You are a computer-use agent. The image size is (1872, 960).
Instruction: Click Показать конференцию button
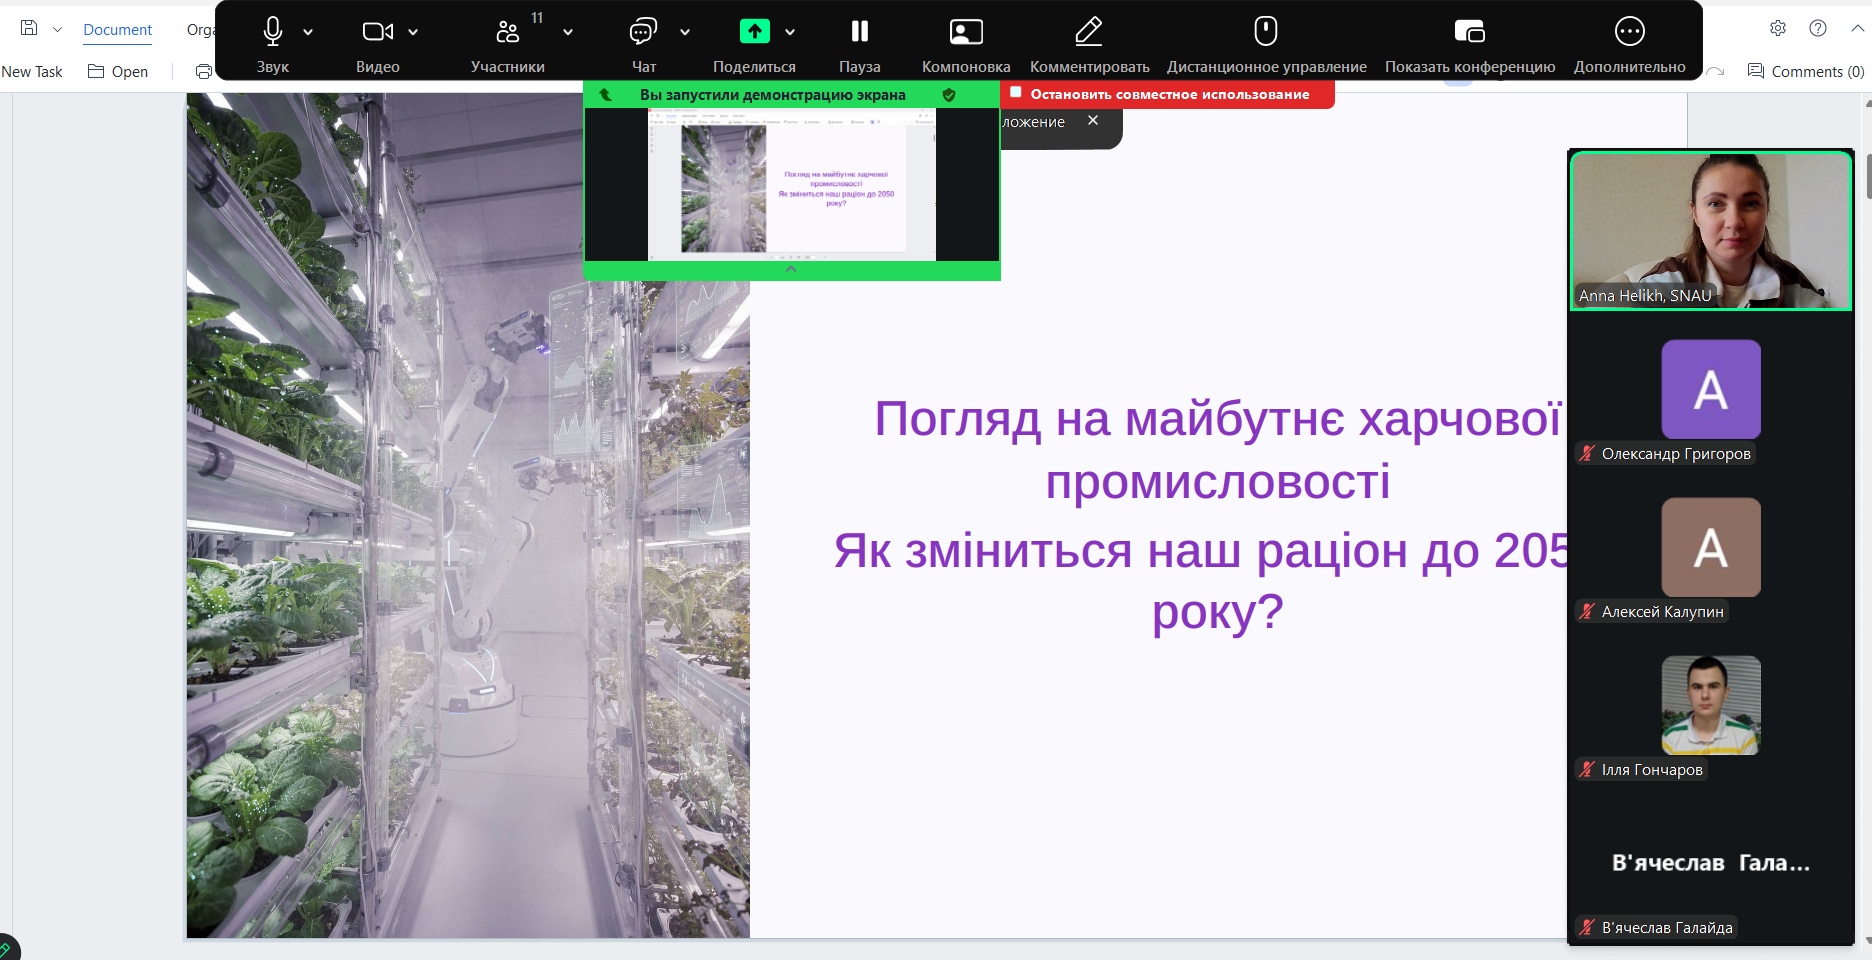click(1469, 32)
